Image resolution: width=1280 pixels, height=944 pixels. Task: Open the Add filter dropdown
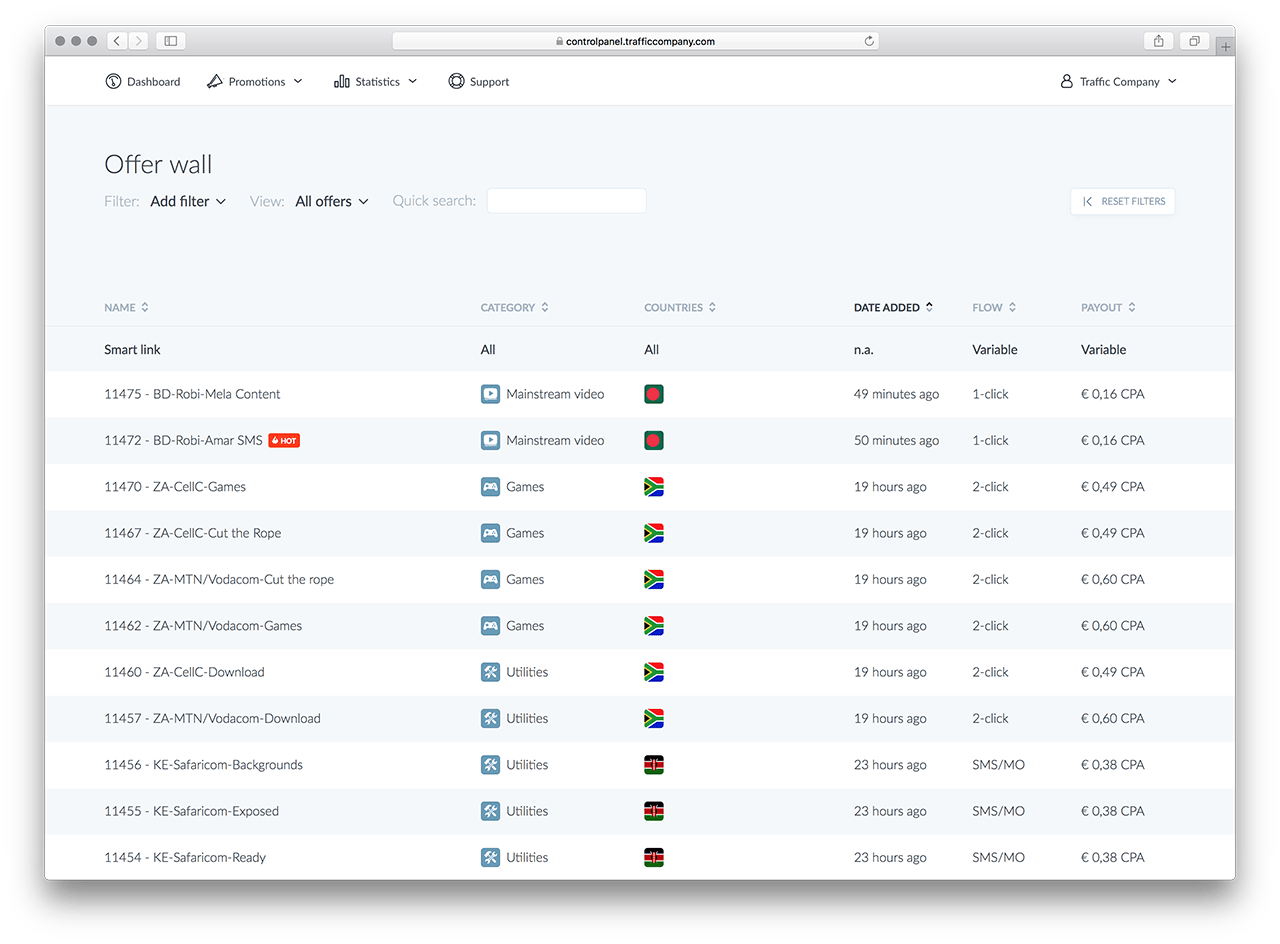(x=188, y=201)
